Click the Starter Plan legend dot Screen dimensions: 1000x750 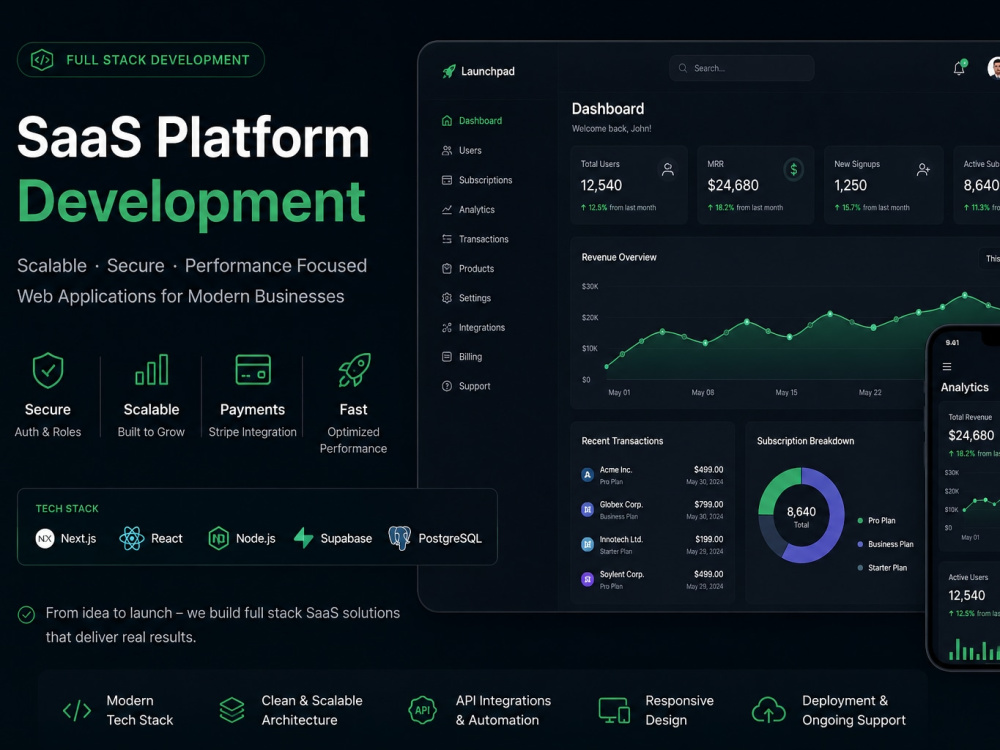pyautogui.click(x=860, y=568)
